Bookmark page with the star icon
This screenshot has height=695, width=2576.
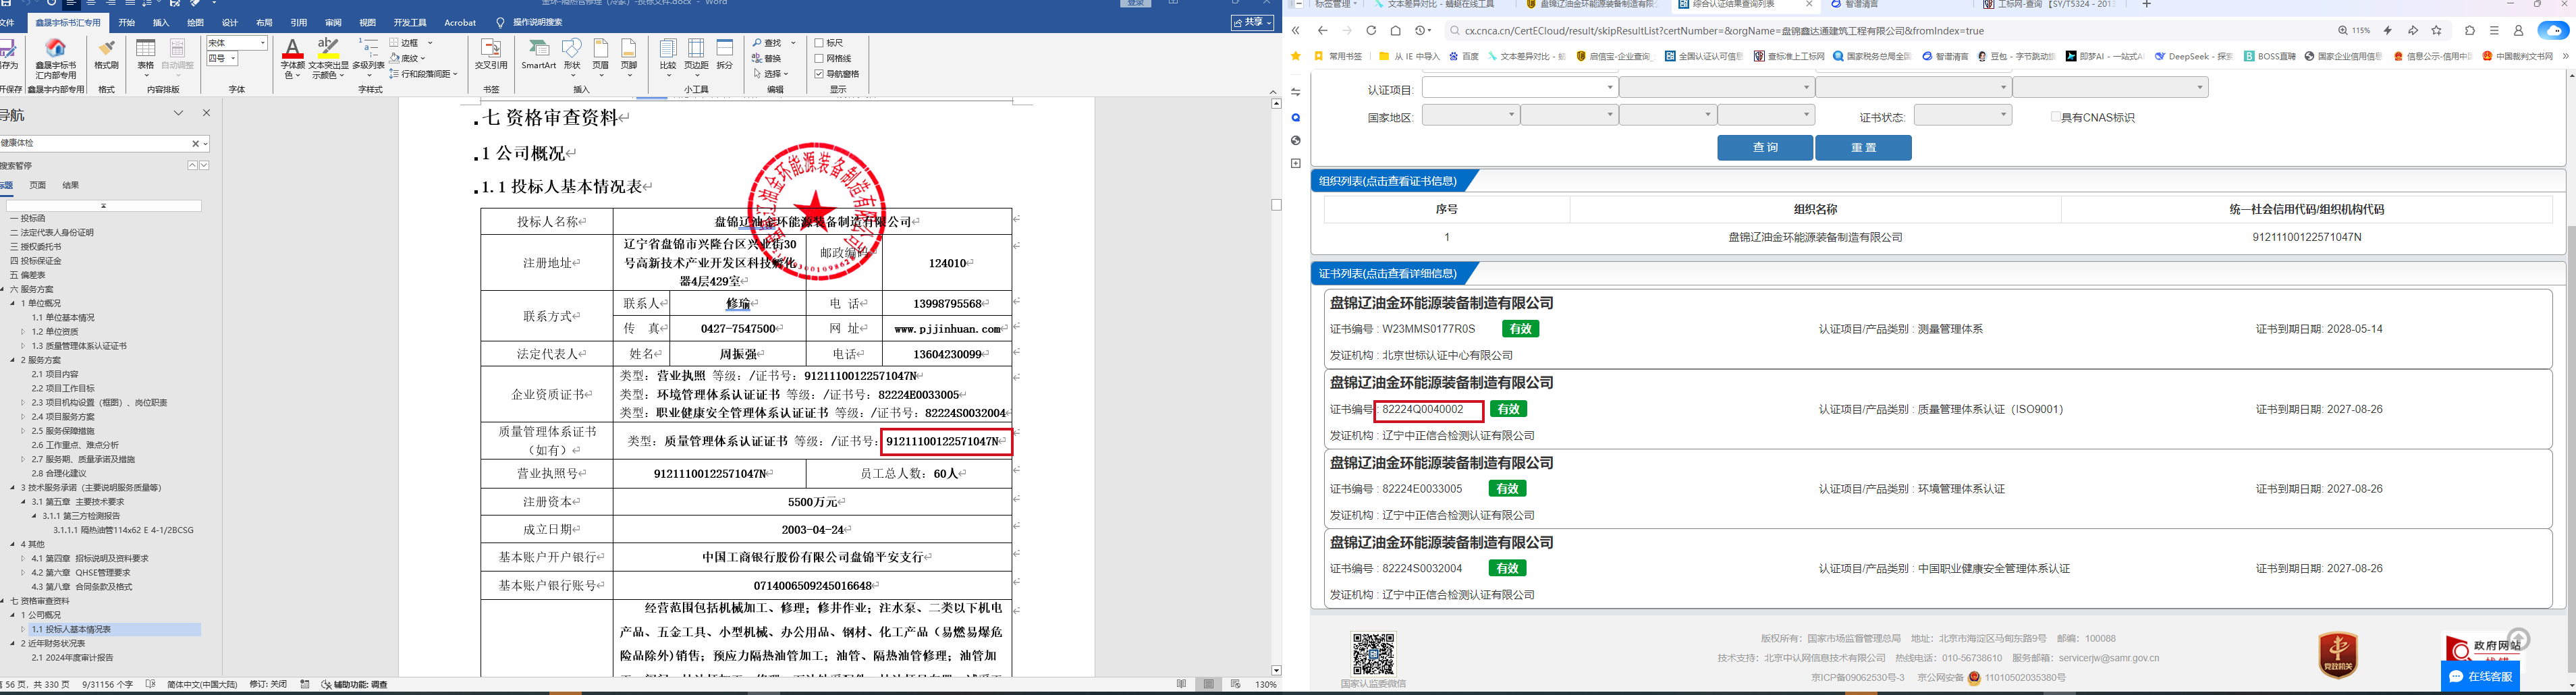click(2437, 31)
